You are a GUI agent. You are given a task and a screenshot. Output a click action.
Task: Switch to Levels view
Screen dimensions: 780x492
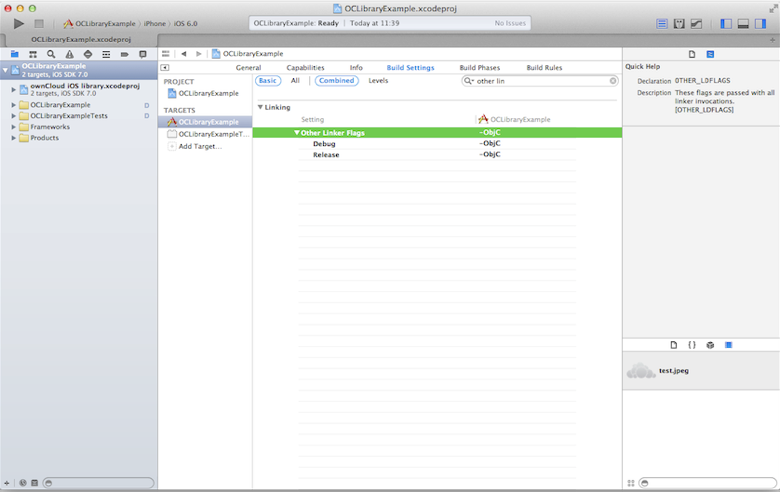[378, 81]
